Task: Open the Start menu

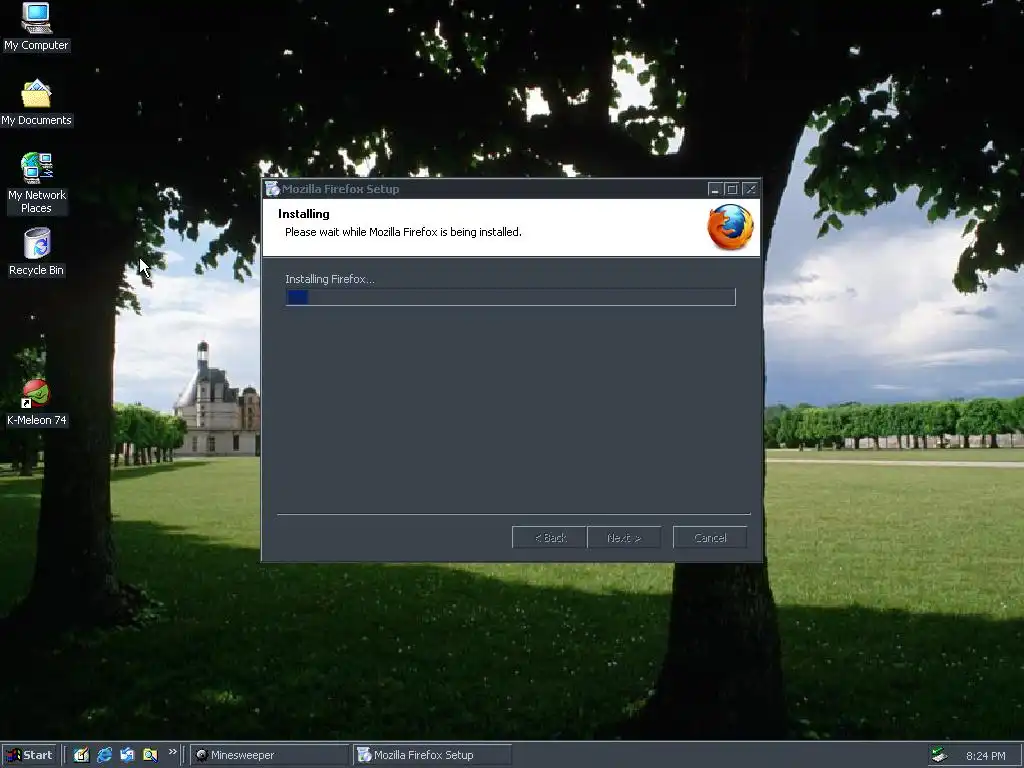Action: 29,755
